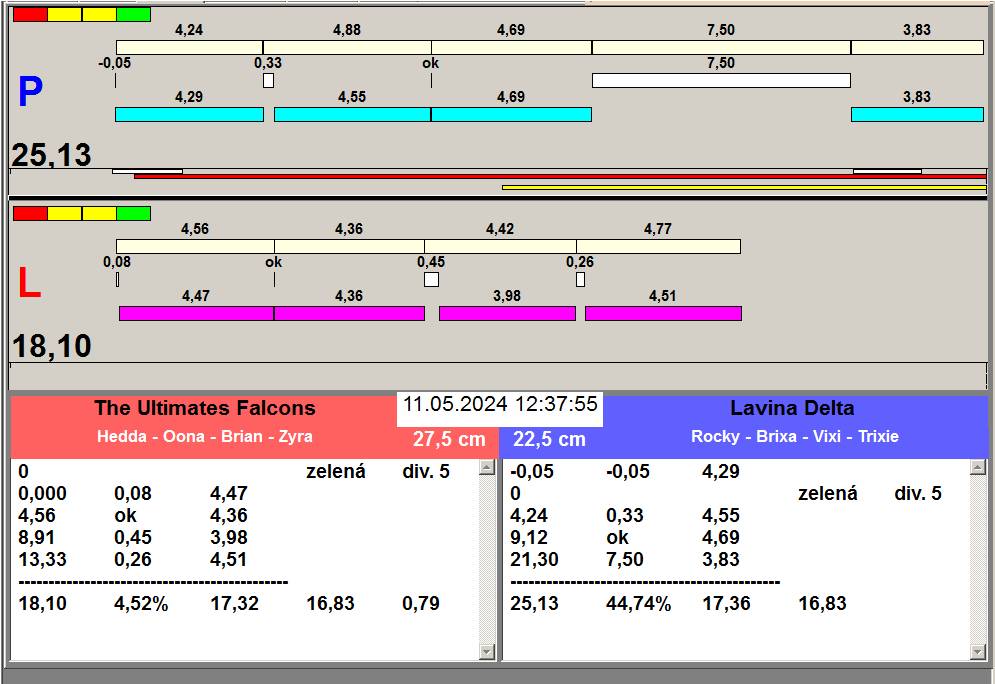Click the -0,05 start label in lane P
Viewport: 995px width, 684px height.
coord(114,63)
